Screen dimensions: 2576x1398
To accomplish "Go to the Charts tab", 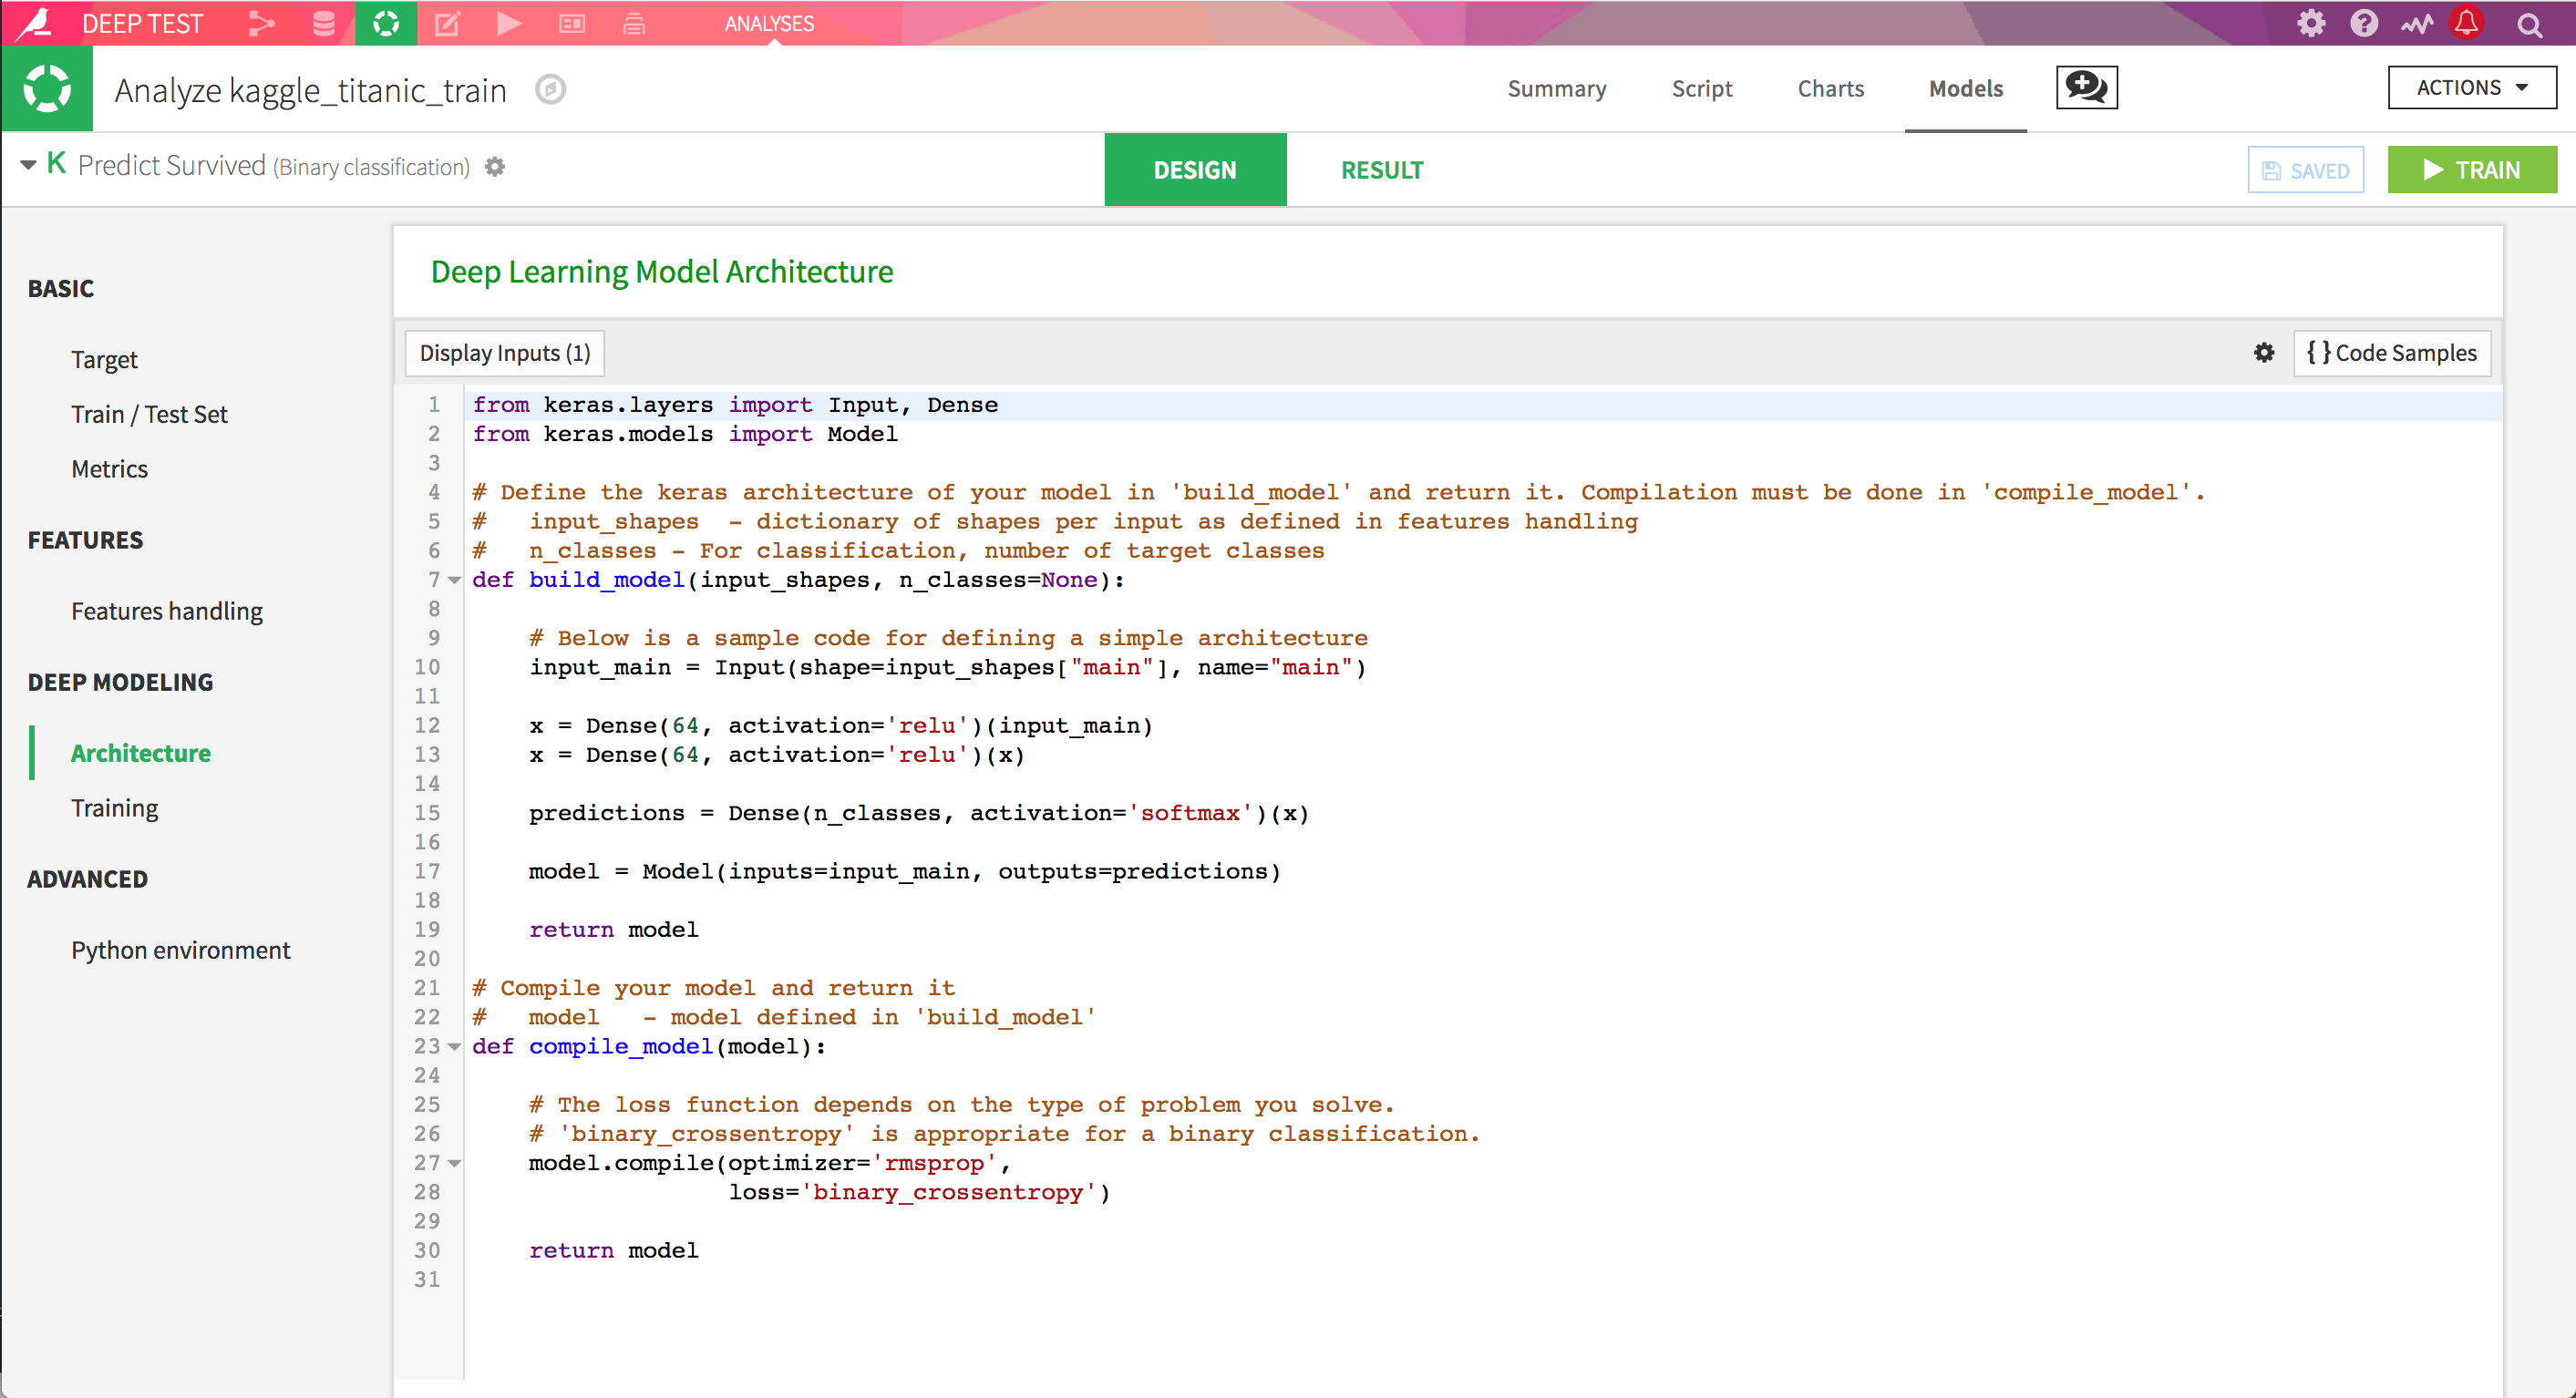I will [x=1830, y=88].
